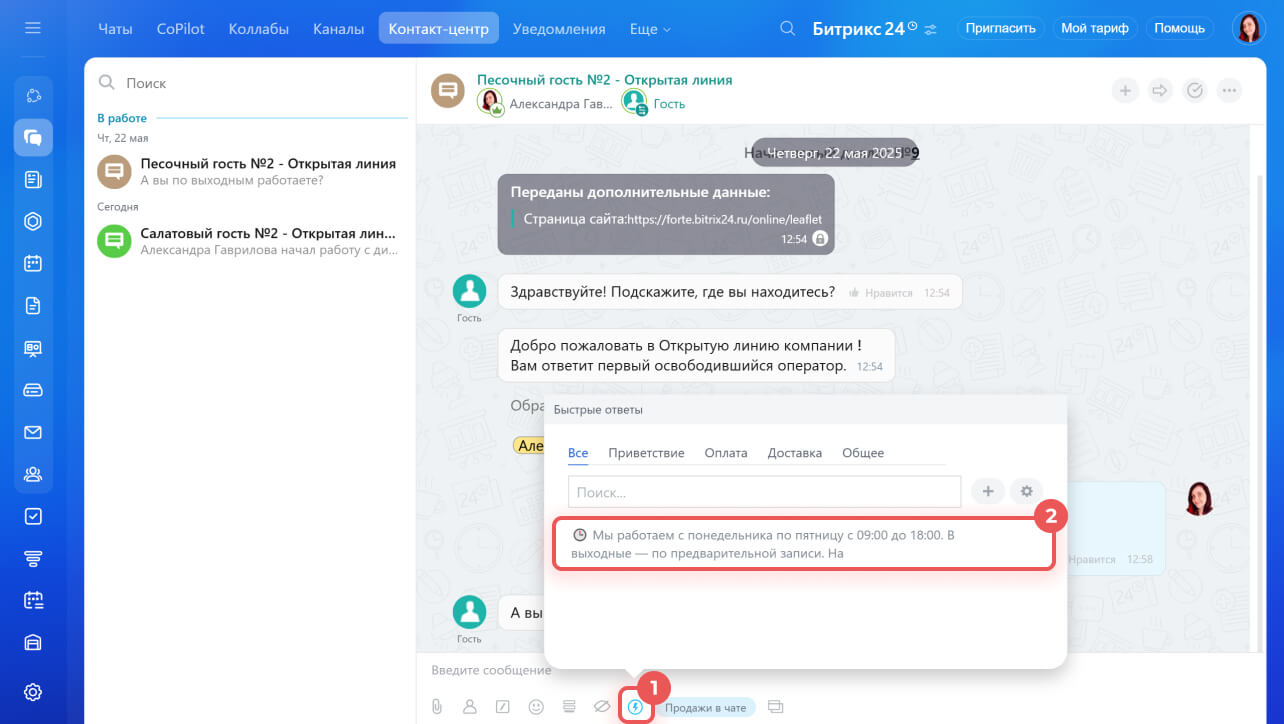The width and height of the screenshot is (1284, 724).
Task: Open the three-dots more menu in chat header
Action: pyautogui.click(x=1229, y=91)
